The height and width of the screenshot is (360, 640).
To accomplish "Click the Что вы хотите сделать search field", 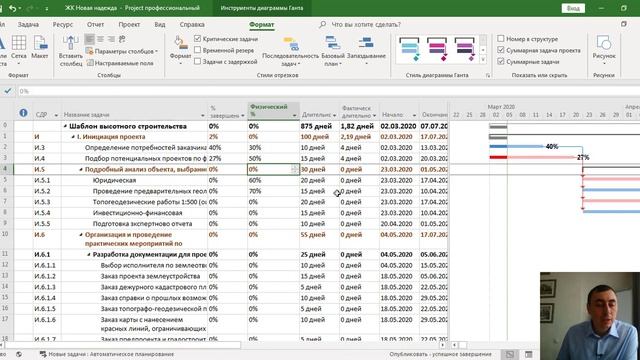I will pyautogui.click(x=366, y=24).
